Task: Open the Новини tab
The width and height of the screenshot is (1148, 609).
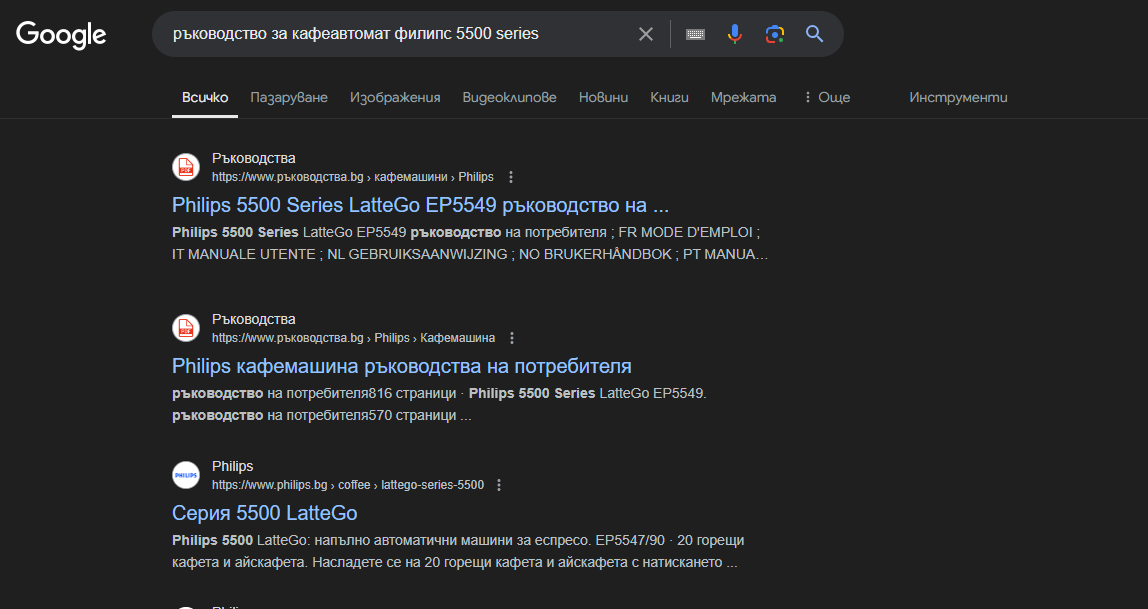Action: pos(603,97)
